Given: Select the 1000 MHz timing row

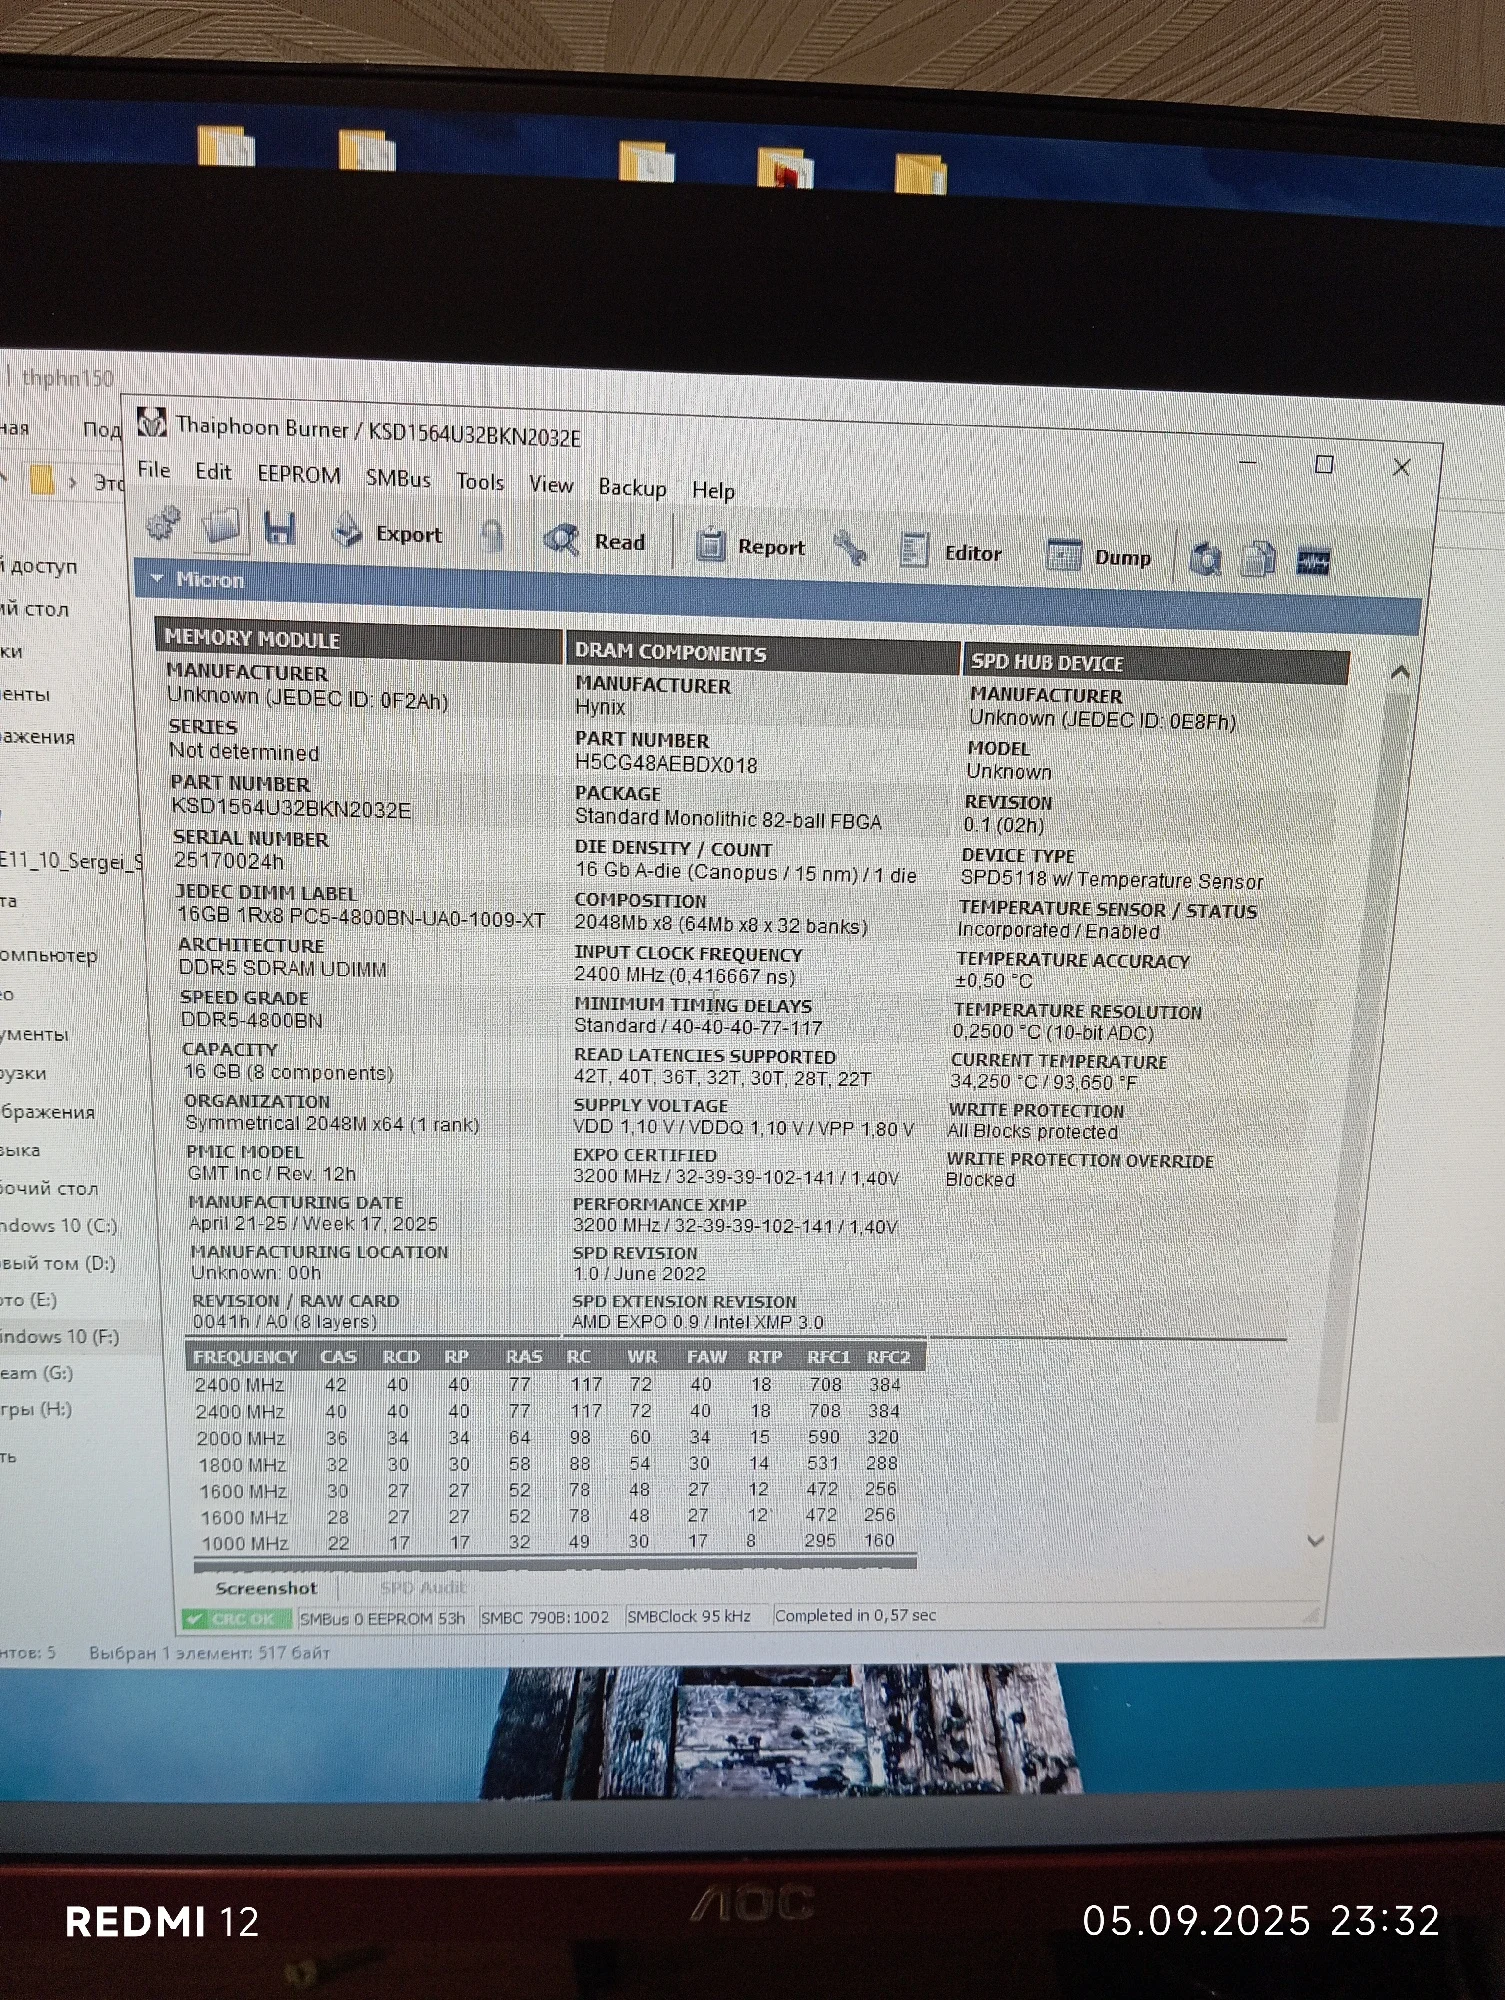Looking at the screenshot, I should coord(547,1542).
